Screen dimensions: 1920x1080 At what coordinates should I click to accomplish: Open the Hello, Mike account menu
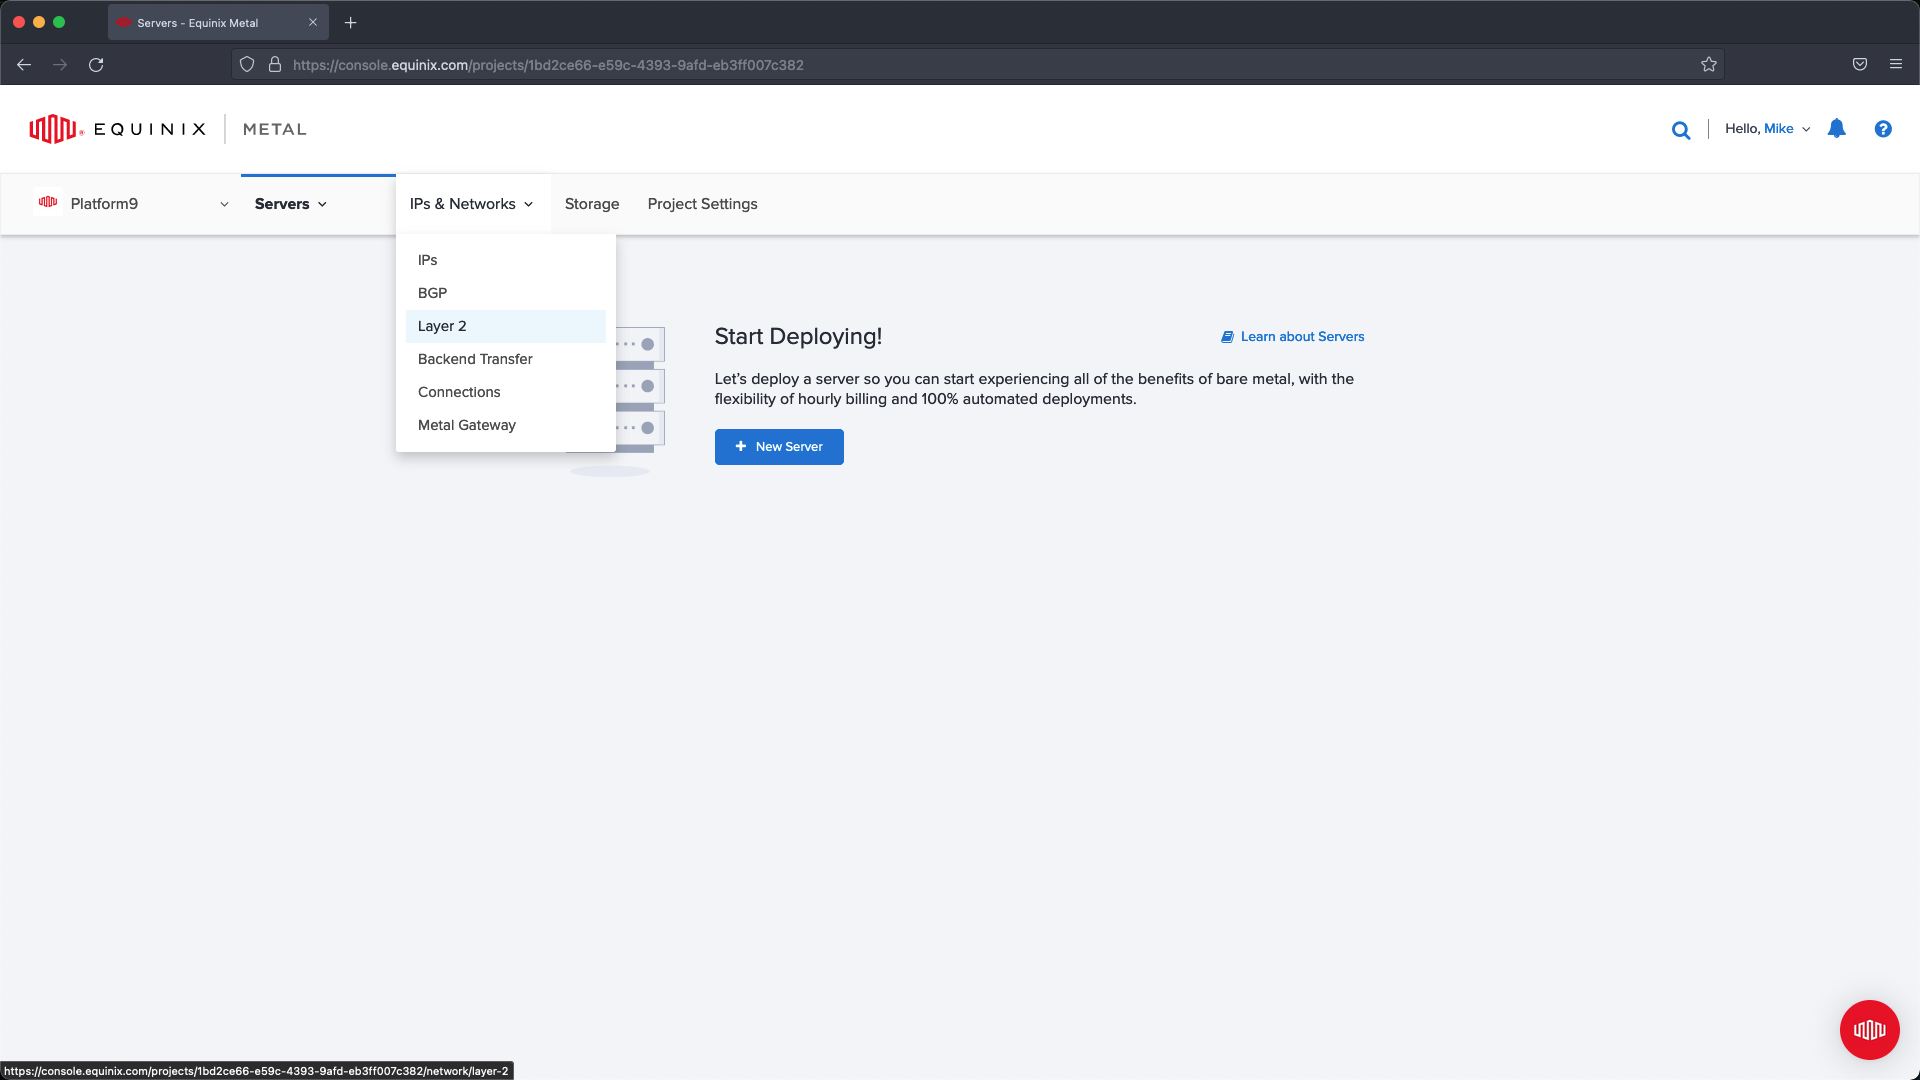(x=1767, y=129)
